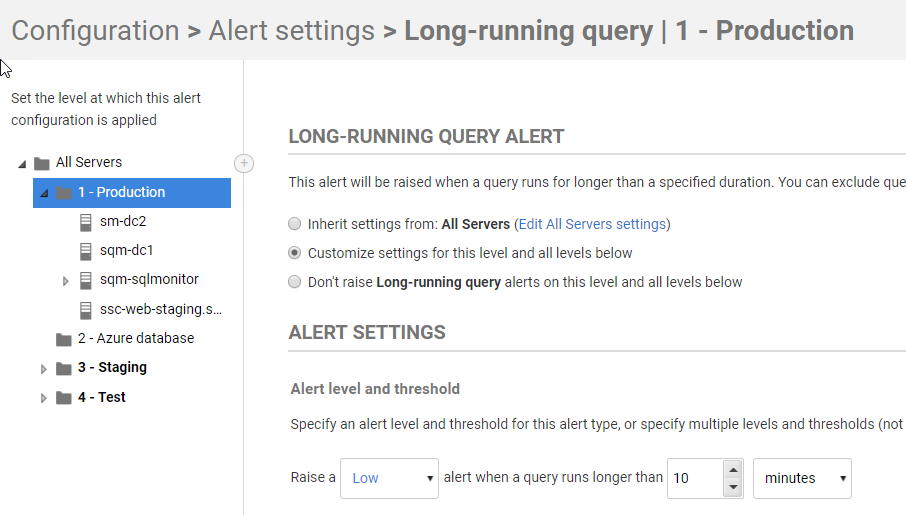Open Alert settings breadcrumb link
Image resolution: width=906 pixels, height=515 pixels.
point(291,31)
